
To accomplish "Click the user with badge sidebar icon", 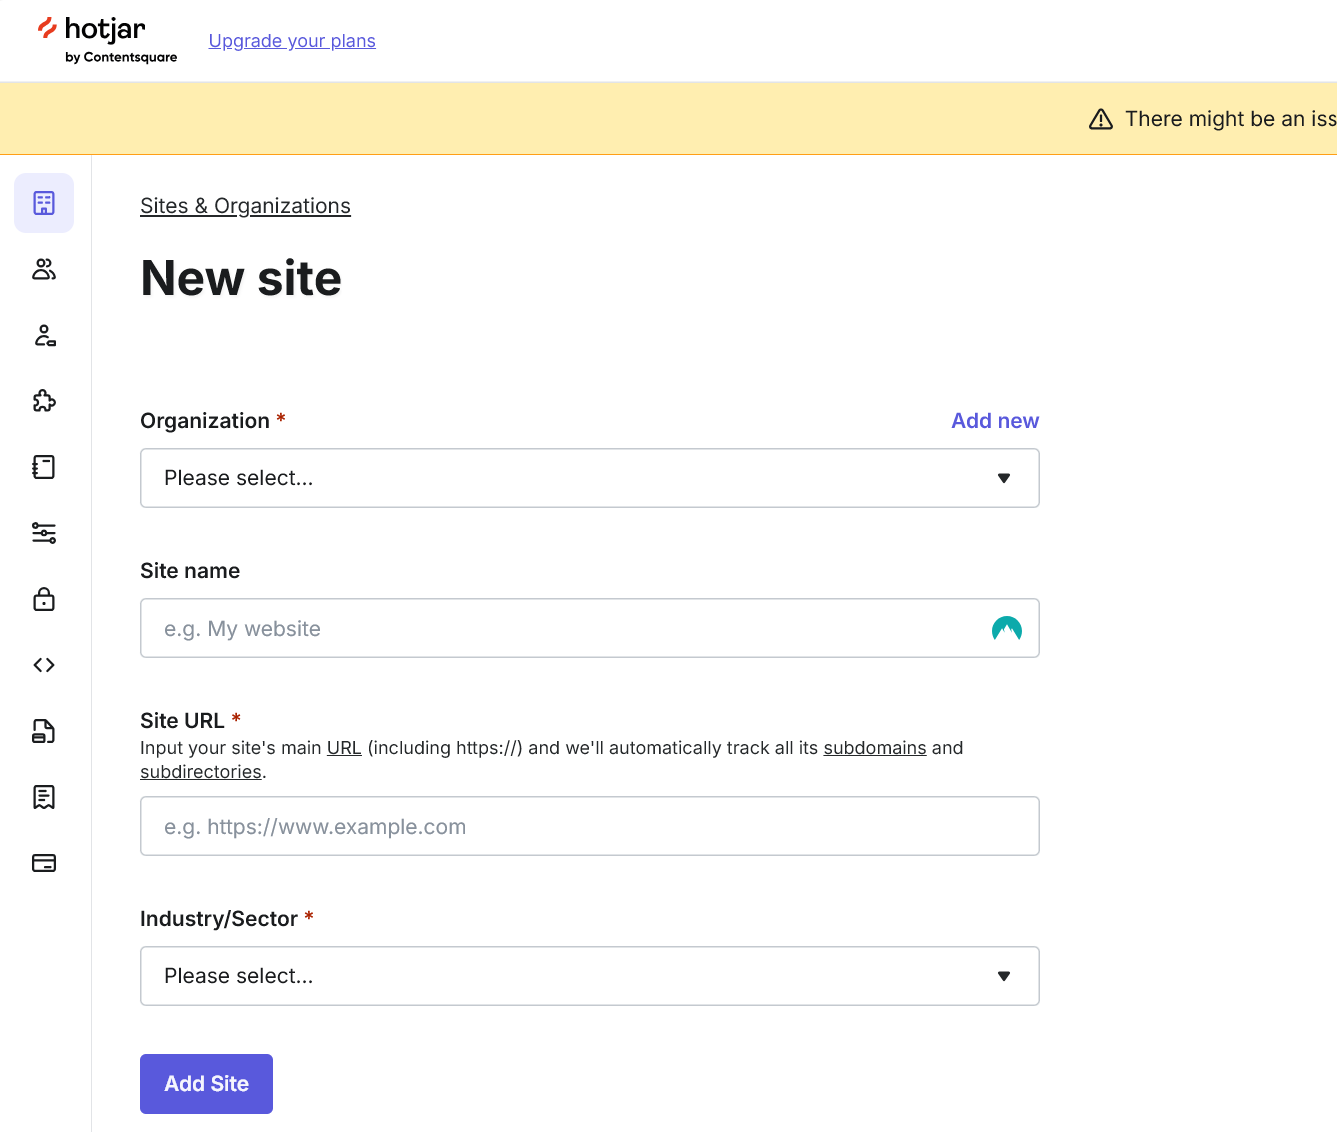I will [x=44, y=335].
